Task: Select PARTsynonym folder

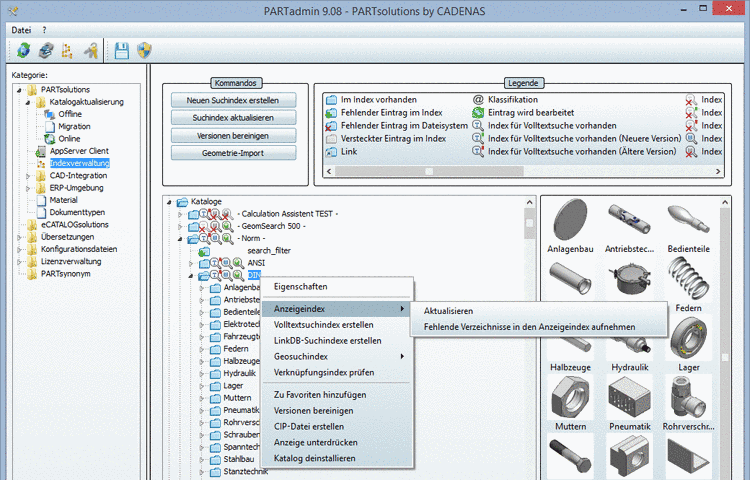Action: coord(66,274)
